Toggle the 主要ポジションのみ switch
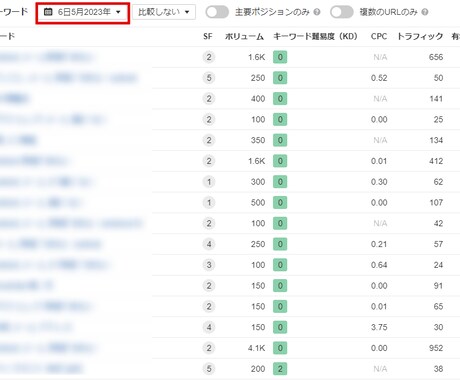The width and height of the screenshot is (460, 380). (x=217, y=12)
